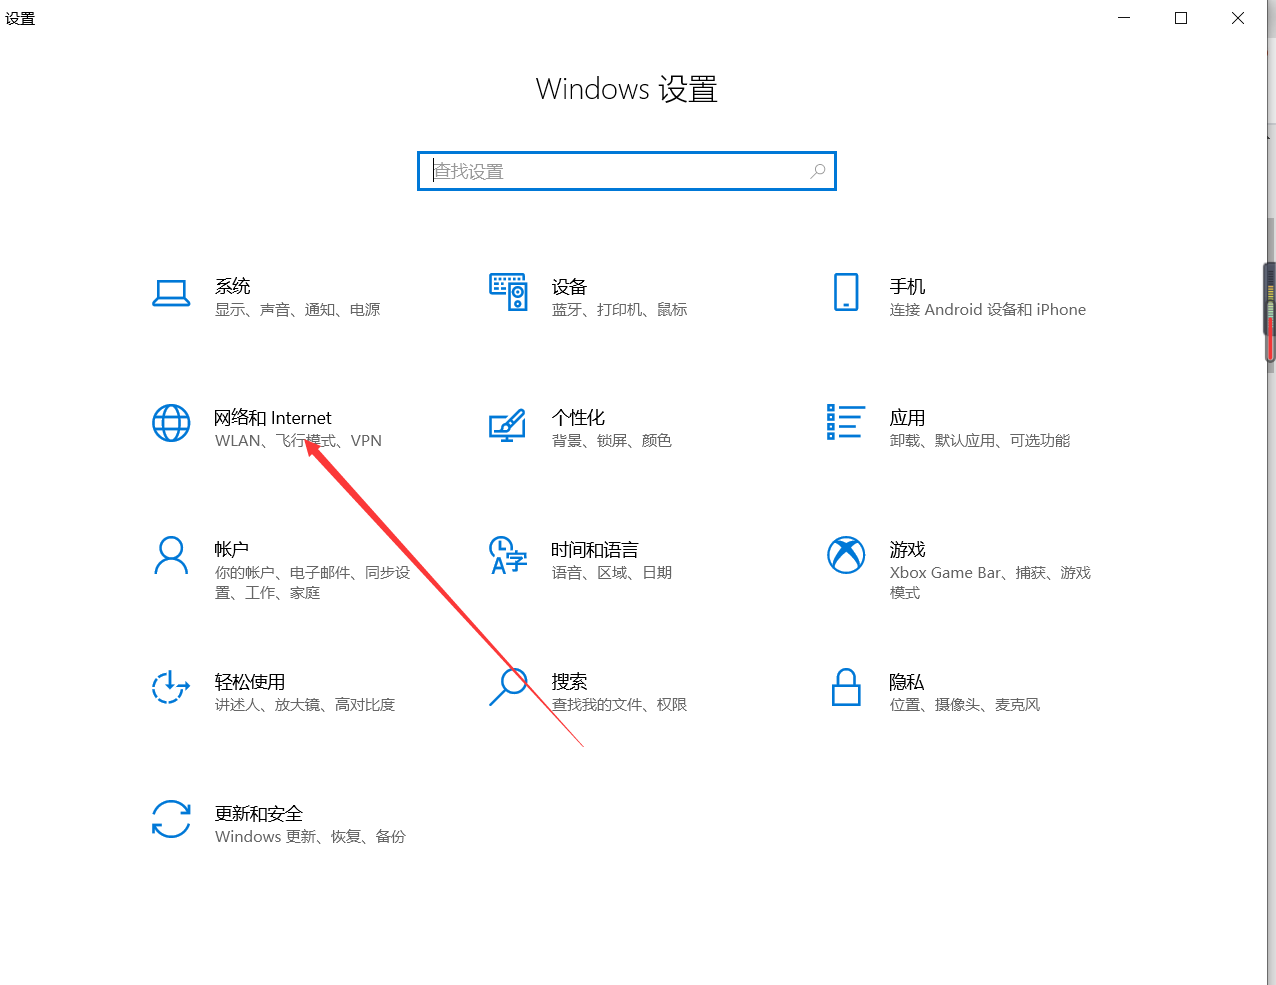Click inside the 查找设置 search box
1276x985 pixels.
tap(600, 171)
